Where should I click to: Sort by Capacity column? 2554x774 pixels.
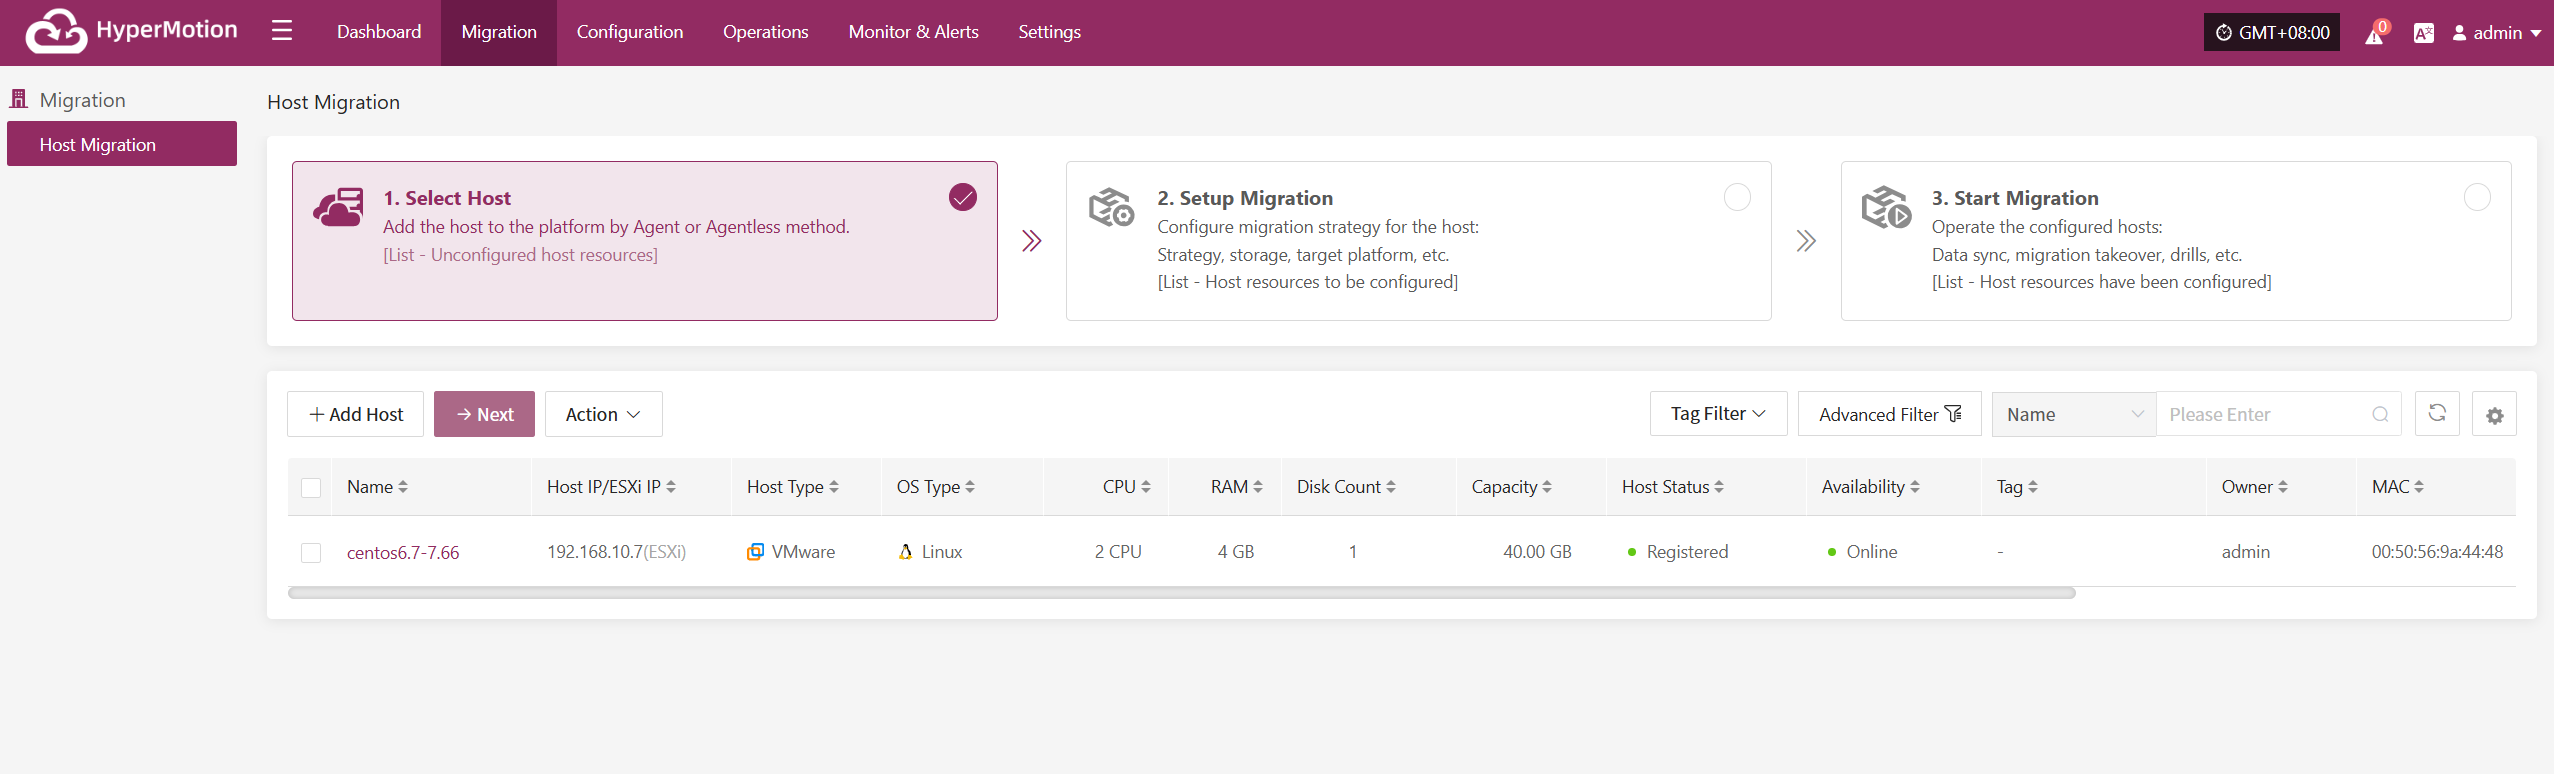click(1547, 487)
